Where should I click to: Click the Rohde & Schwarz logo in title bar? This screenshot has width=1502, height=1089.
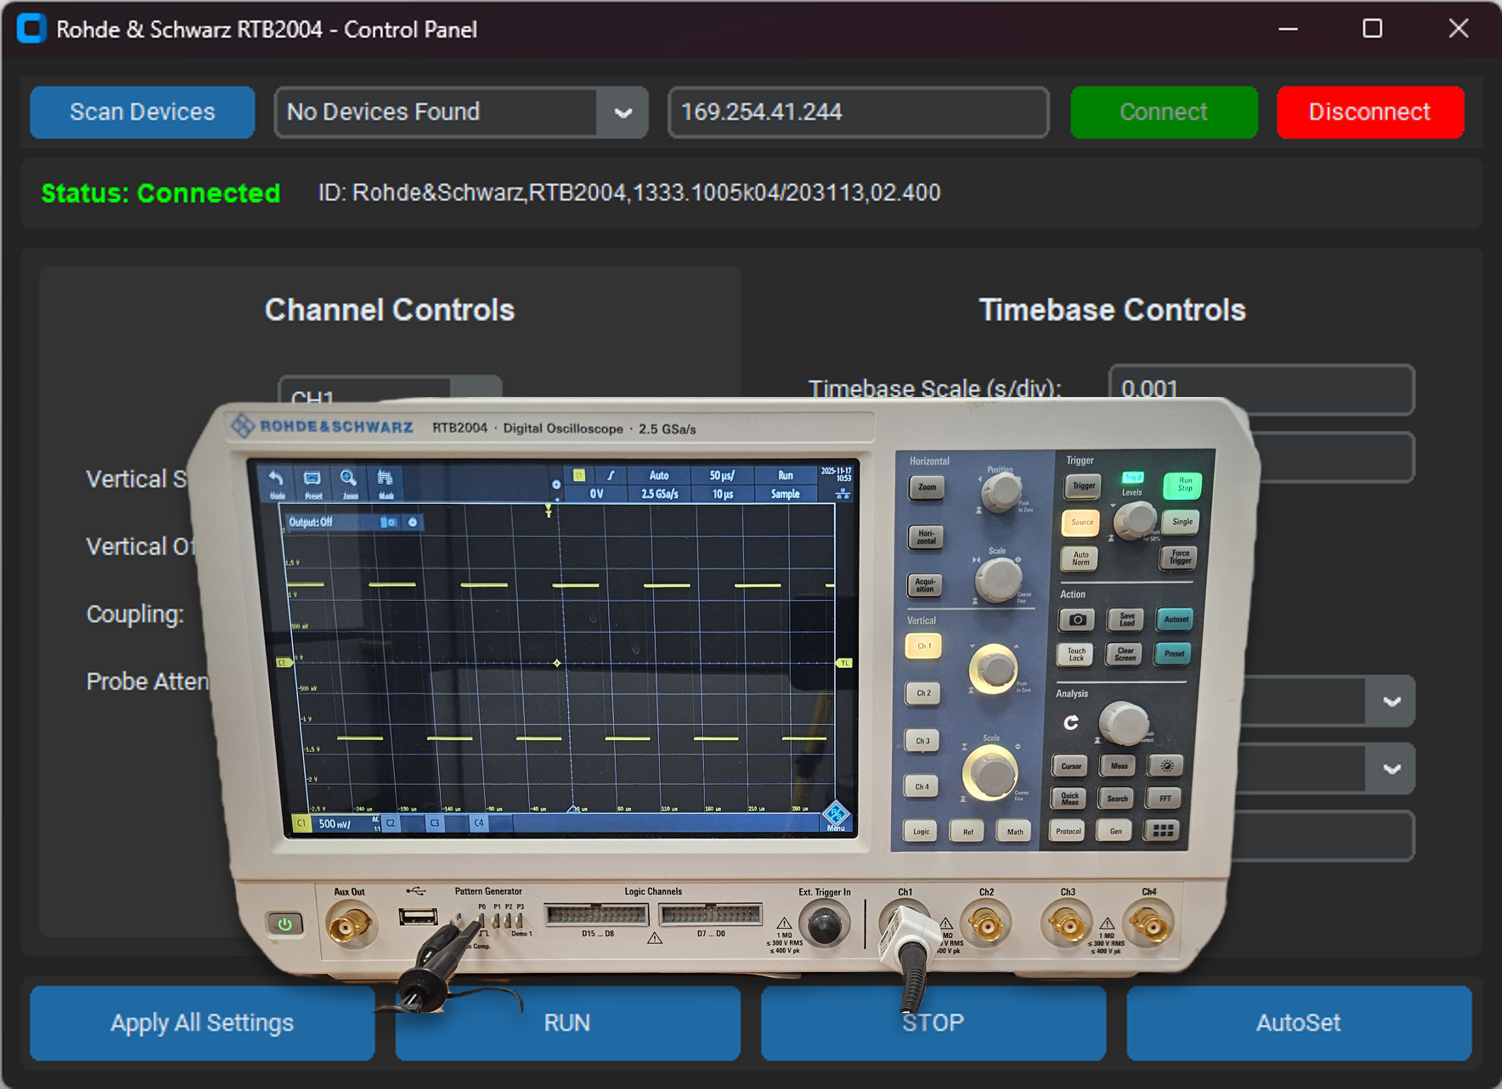point(31,28)
